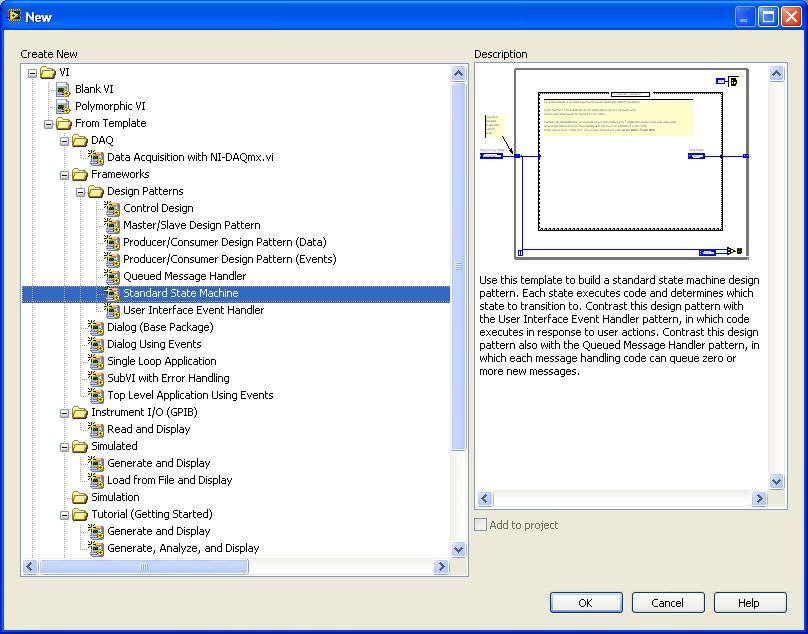Screen dimensions: 808x634
Task: Select User Interface Event Handler item
Action: [193, 310]
